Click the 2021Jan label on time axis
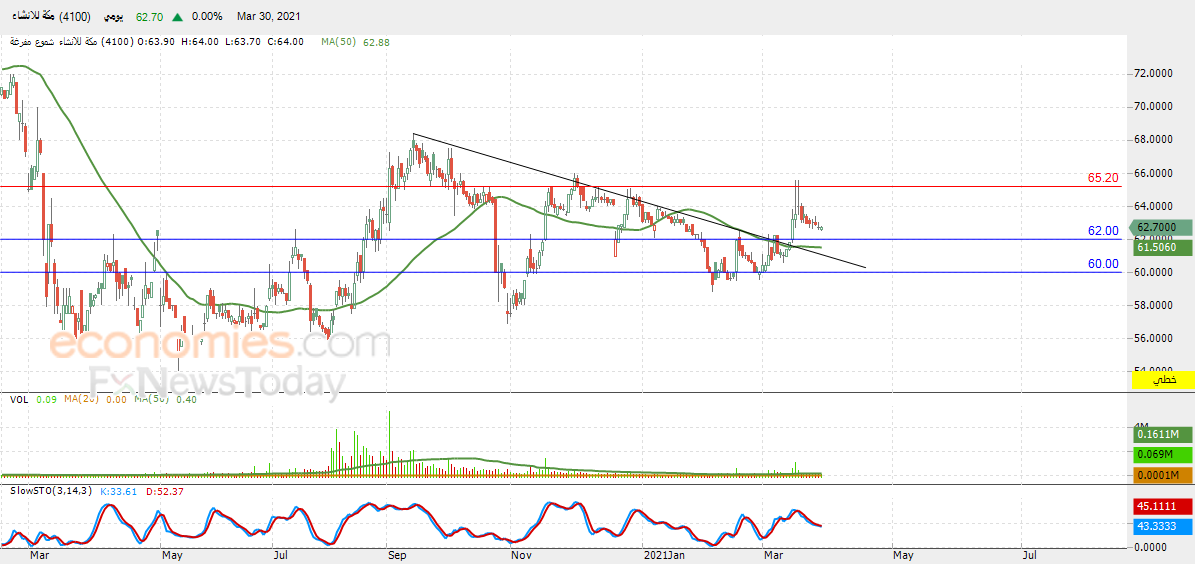This screenshot has width=1195, height=564. click(x=667, y=556)
